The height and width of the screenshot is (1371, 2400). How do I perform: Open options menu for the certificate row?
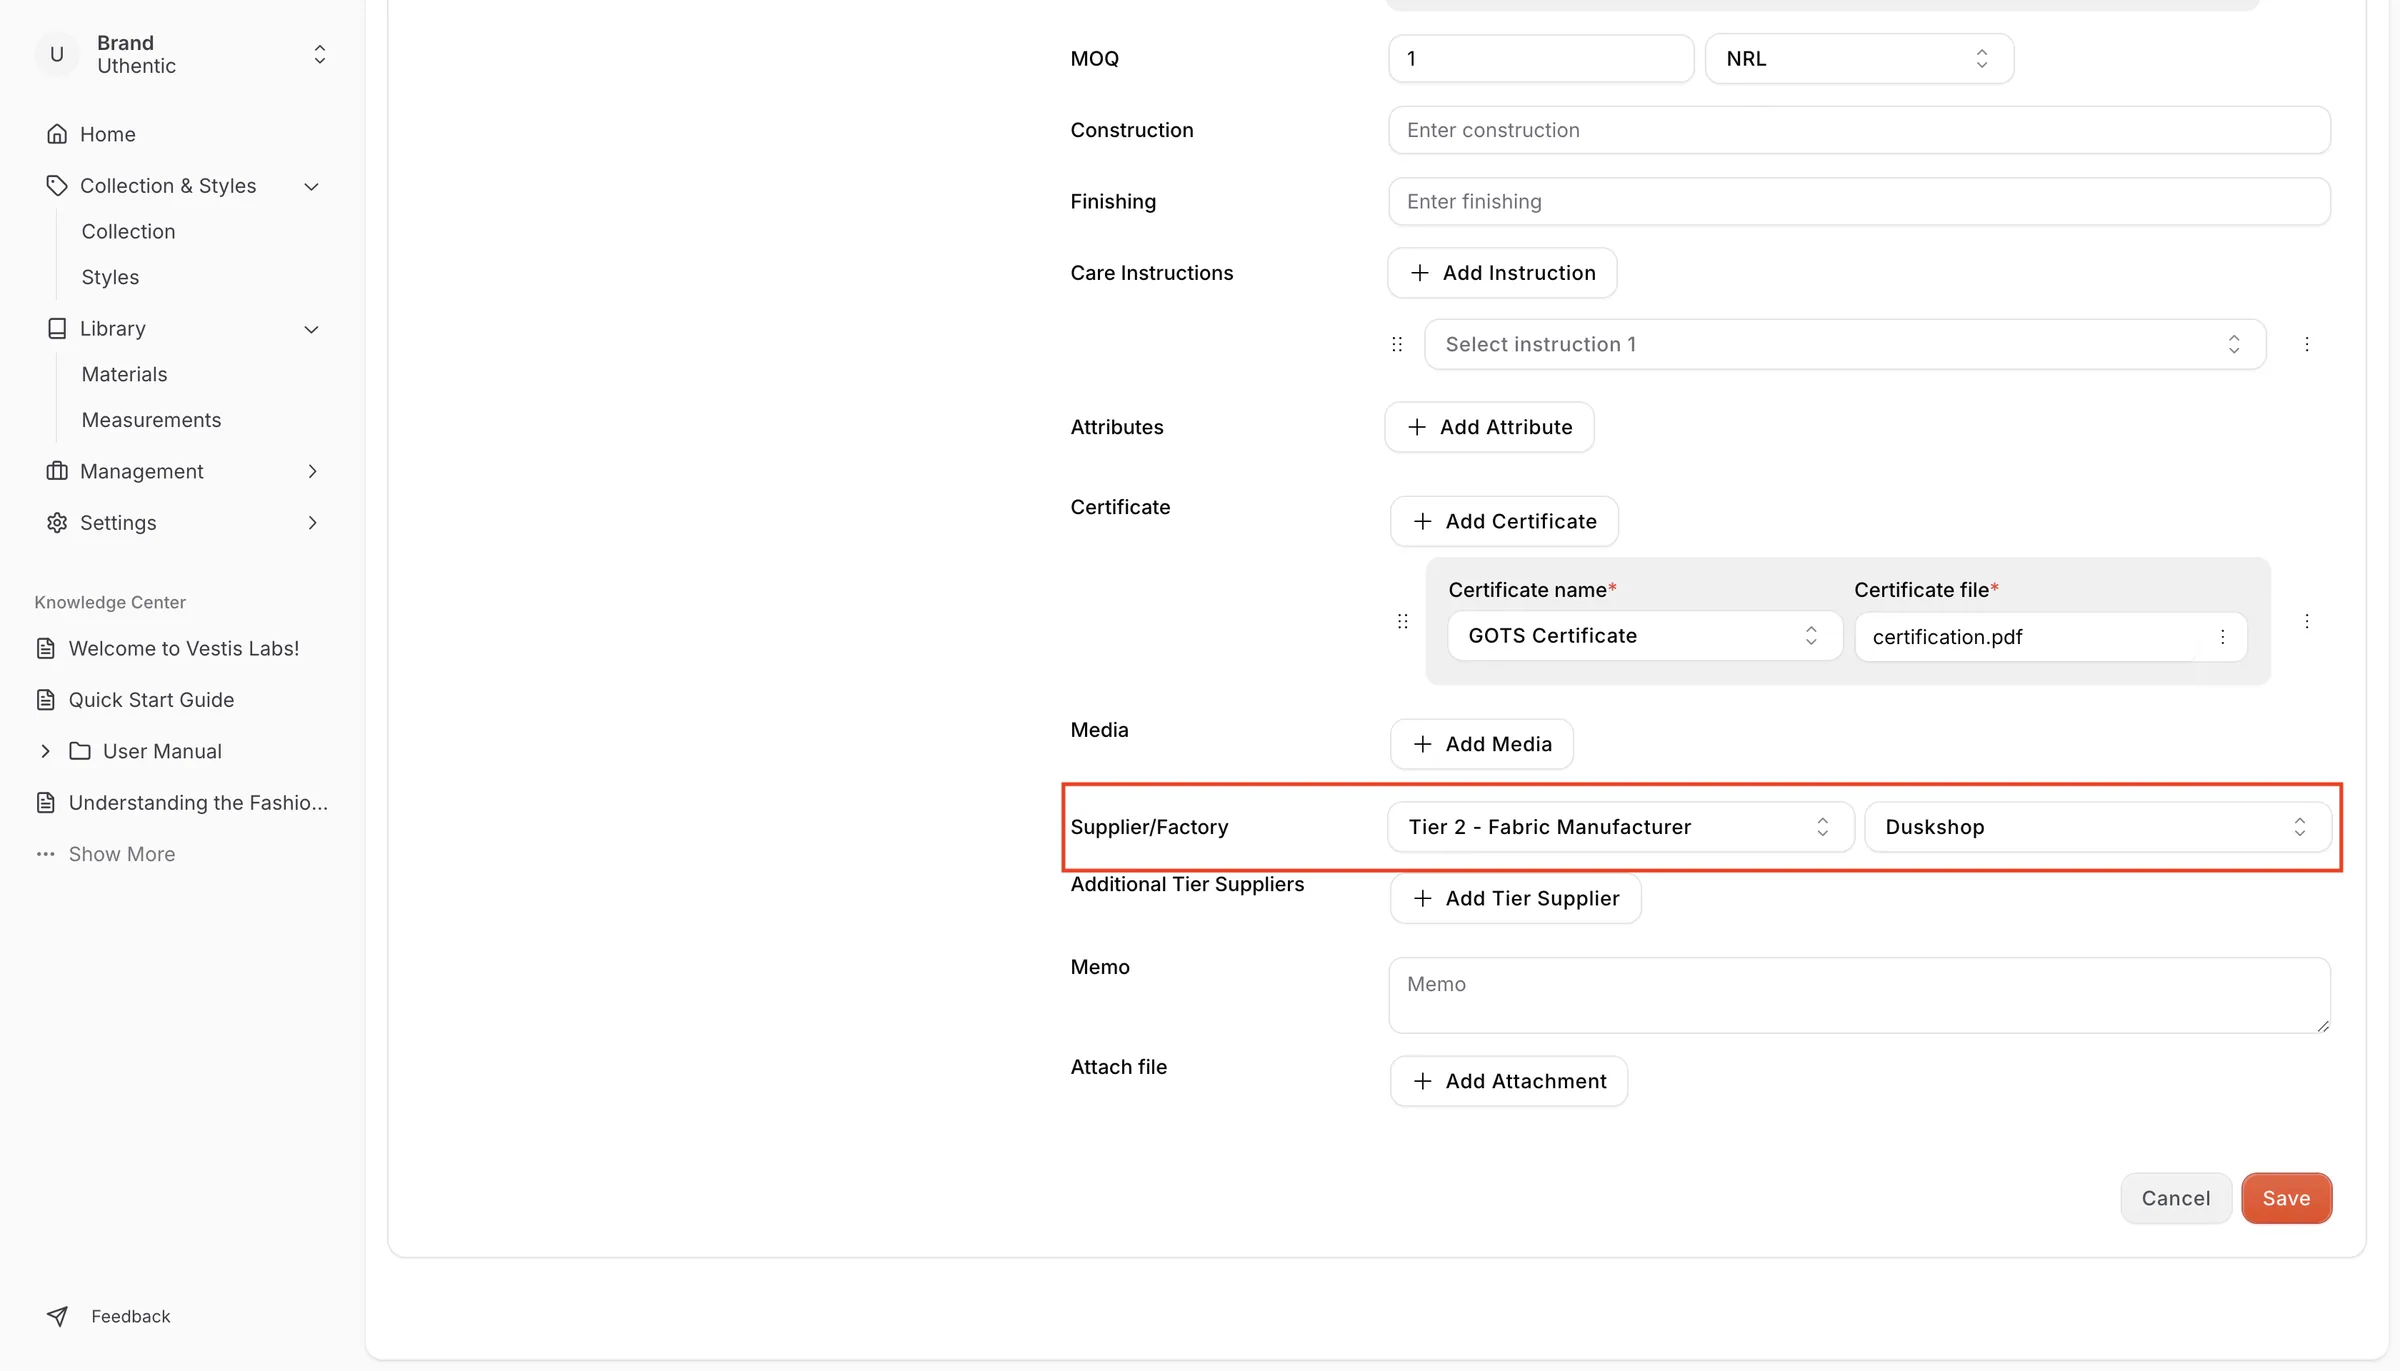[x=2307, y=621]
